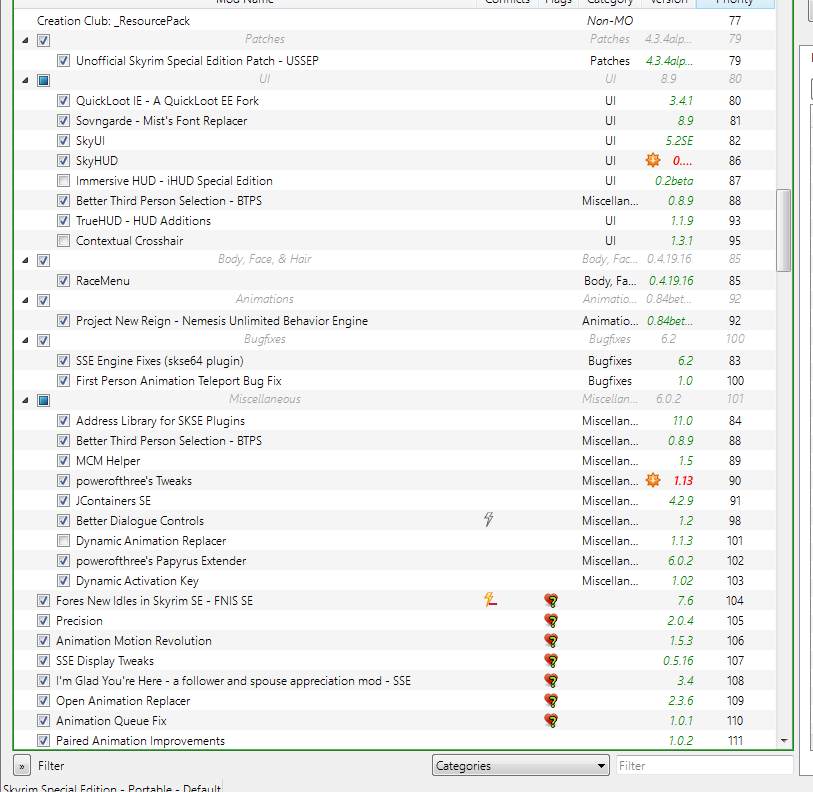Toggle the Miscellaneous group partial checkbox
The width and height of the screenshot is (813, 792).
[44, 400]
